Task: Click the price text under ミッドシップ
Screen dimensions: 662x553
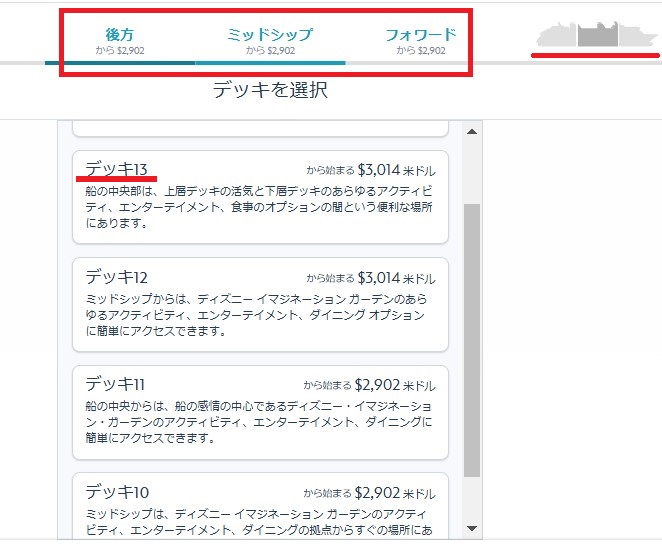Action: [x=270, y=51]
